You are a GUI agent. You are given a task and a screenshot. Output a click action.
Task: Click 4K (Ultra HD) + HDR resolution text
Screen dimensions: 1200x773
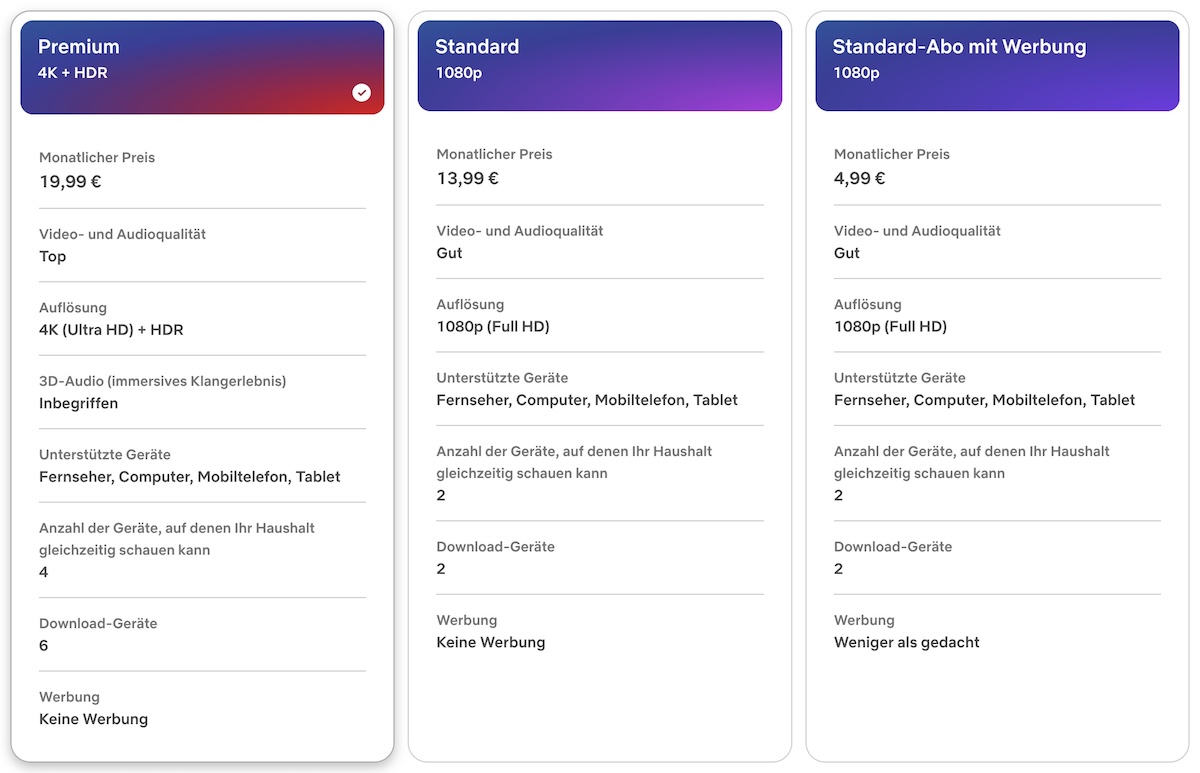(111, 329)
